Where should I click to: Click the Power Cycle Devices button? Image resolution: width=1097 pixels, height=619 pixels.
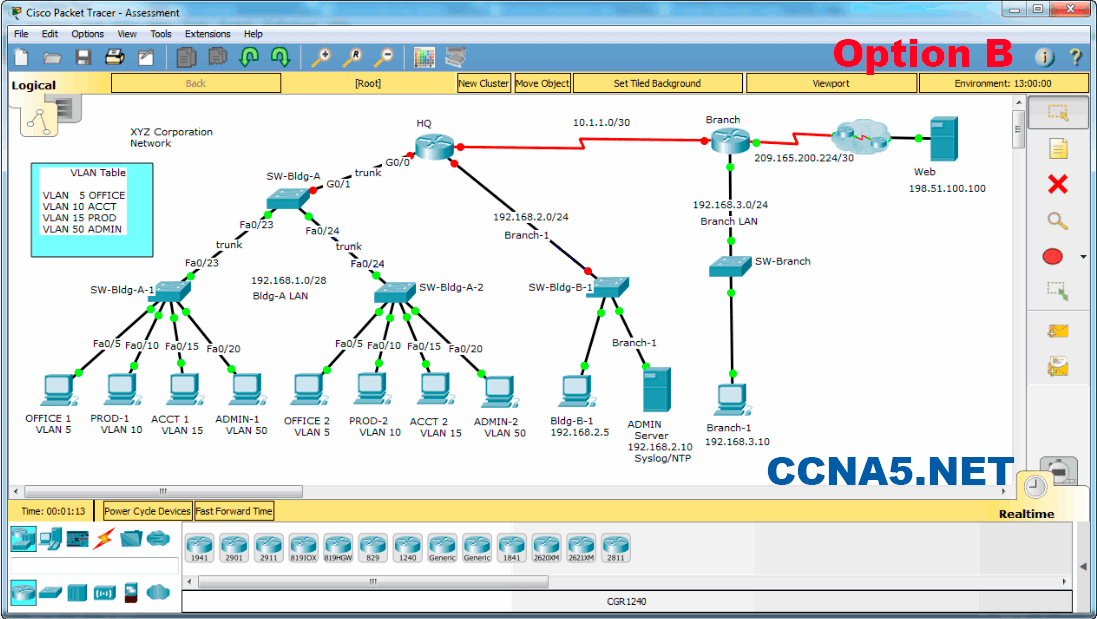145,510
